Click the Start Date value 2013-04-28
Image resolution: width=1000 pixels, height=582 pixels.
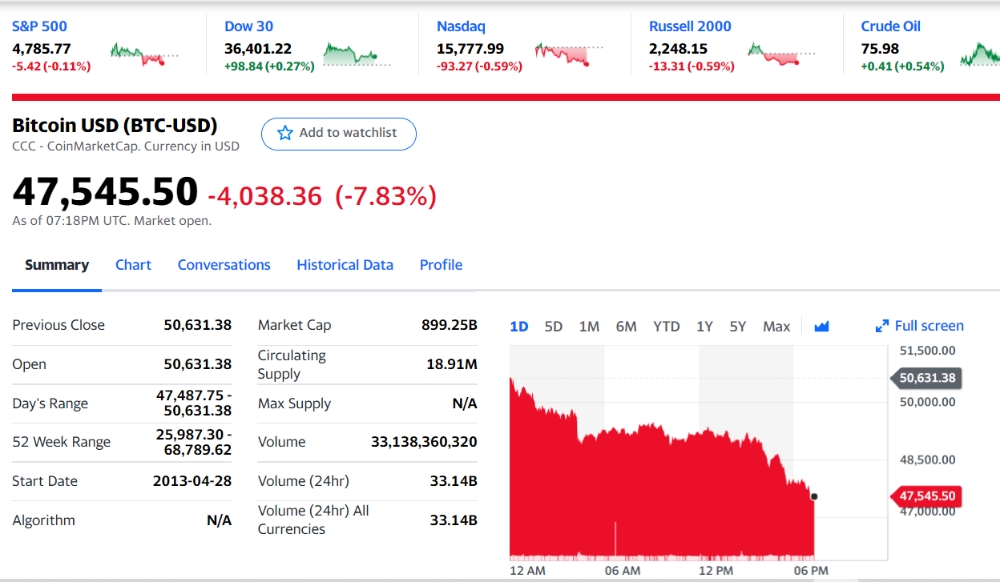[192, 481]
